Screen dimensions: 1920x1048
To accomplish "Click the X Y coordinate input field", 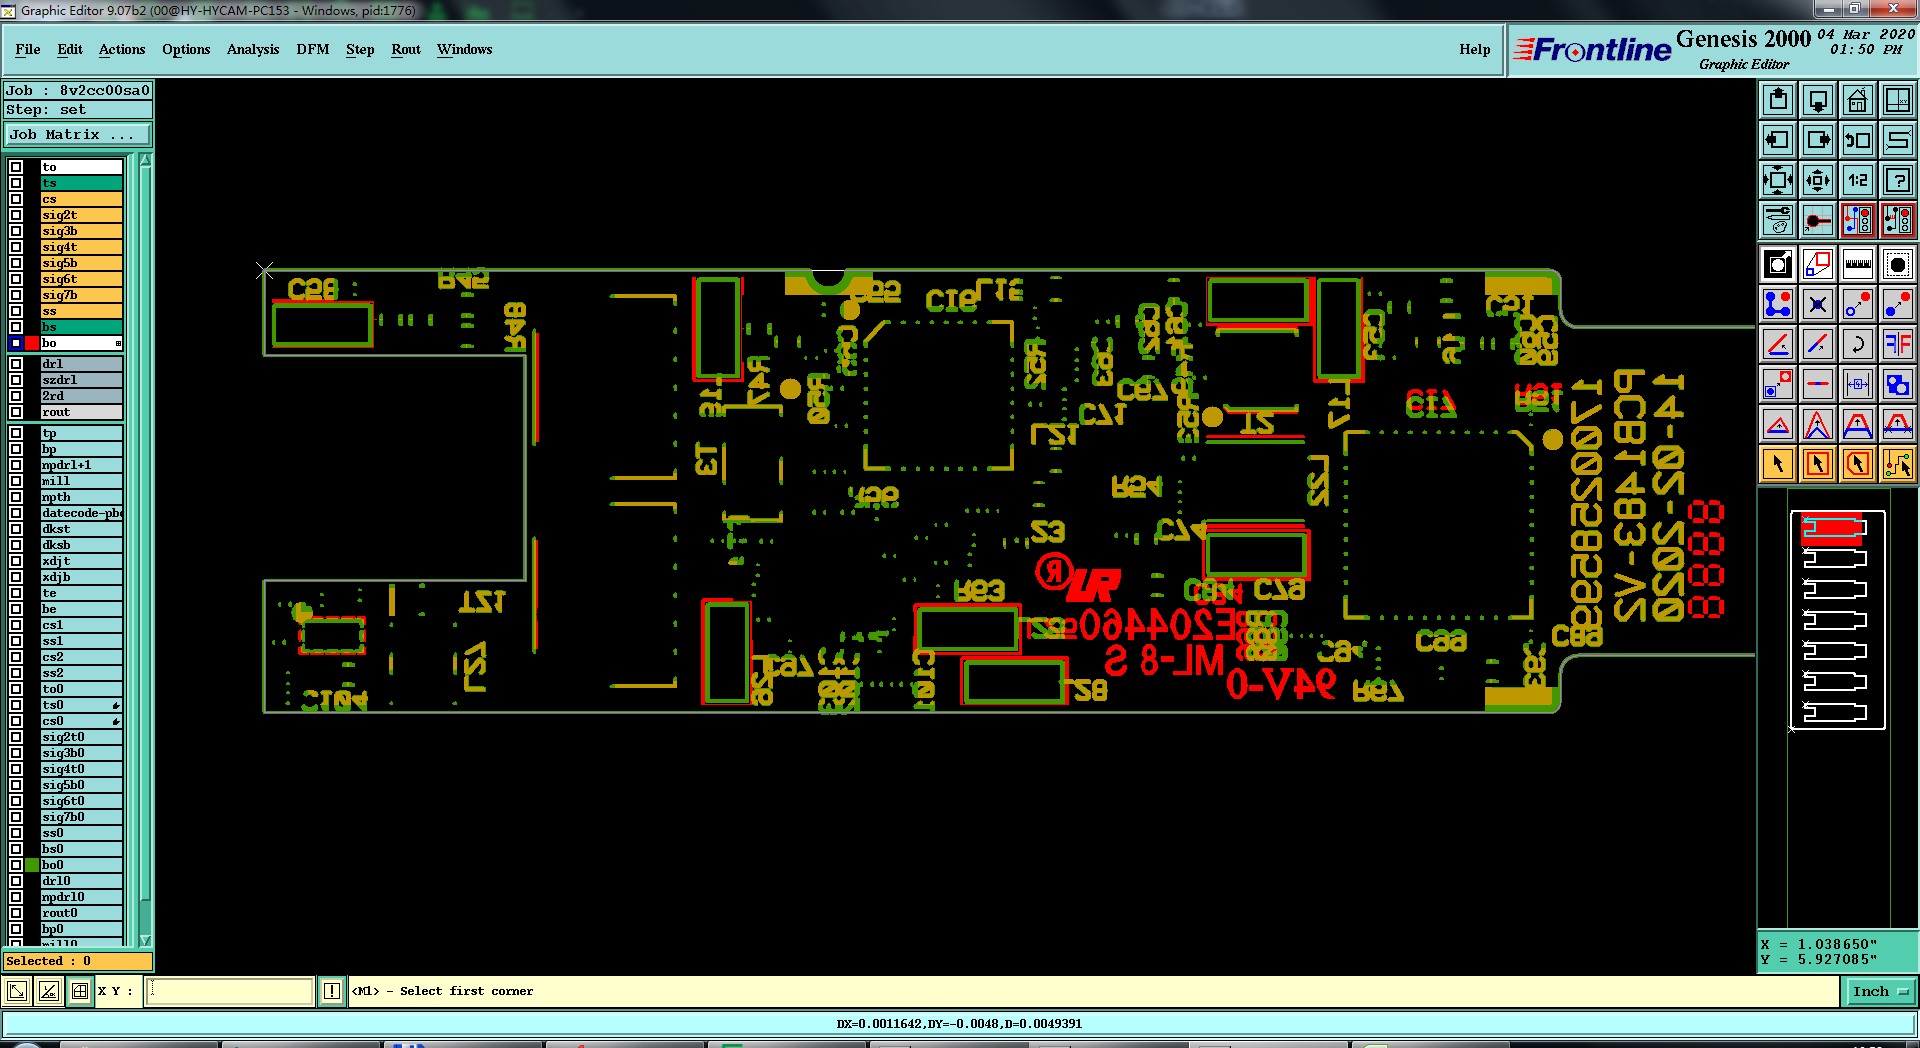I will coord(231,991).
